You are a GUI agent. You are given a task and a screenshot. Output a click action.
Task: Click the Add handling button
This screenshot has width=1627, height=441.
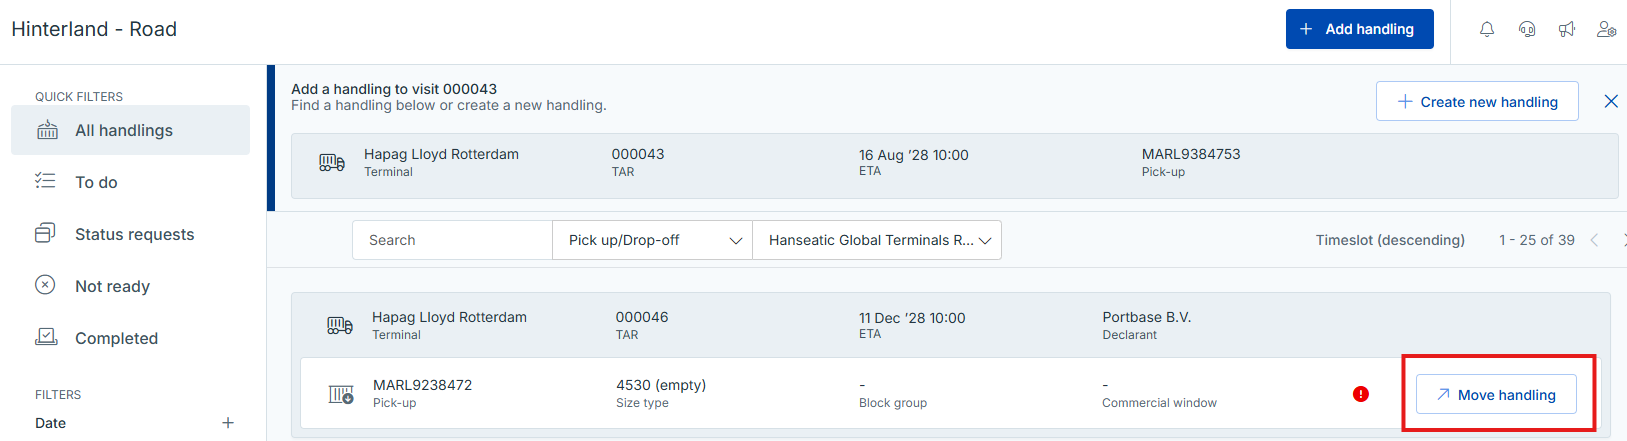tap(1360, 29)
